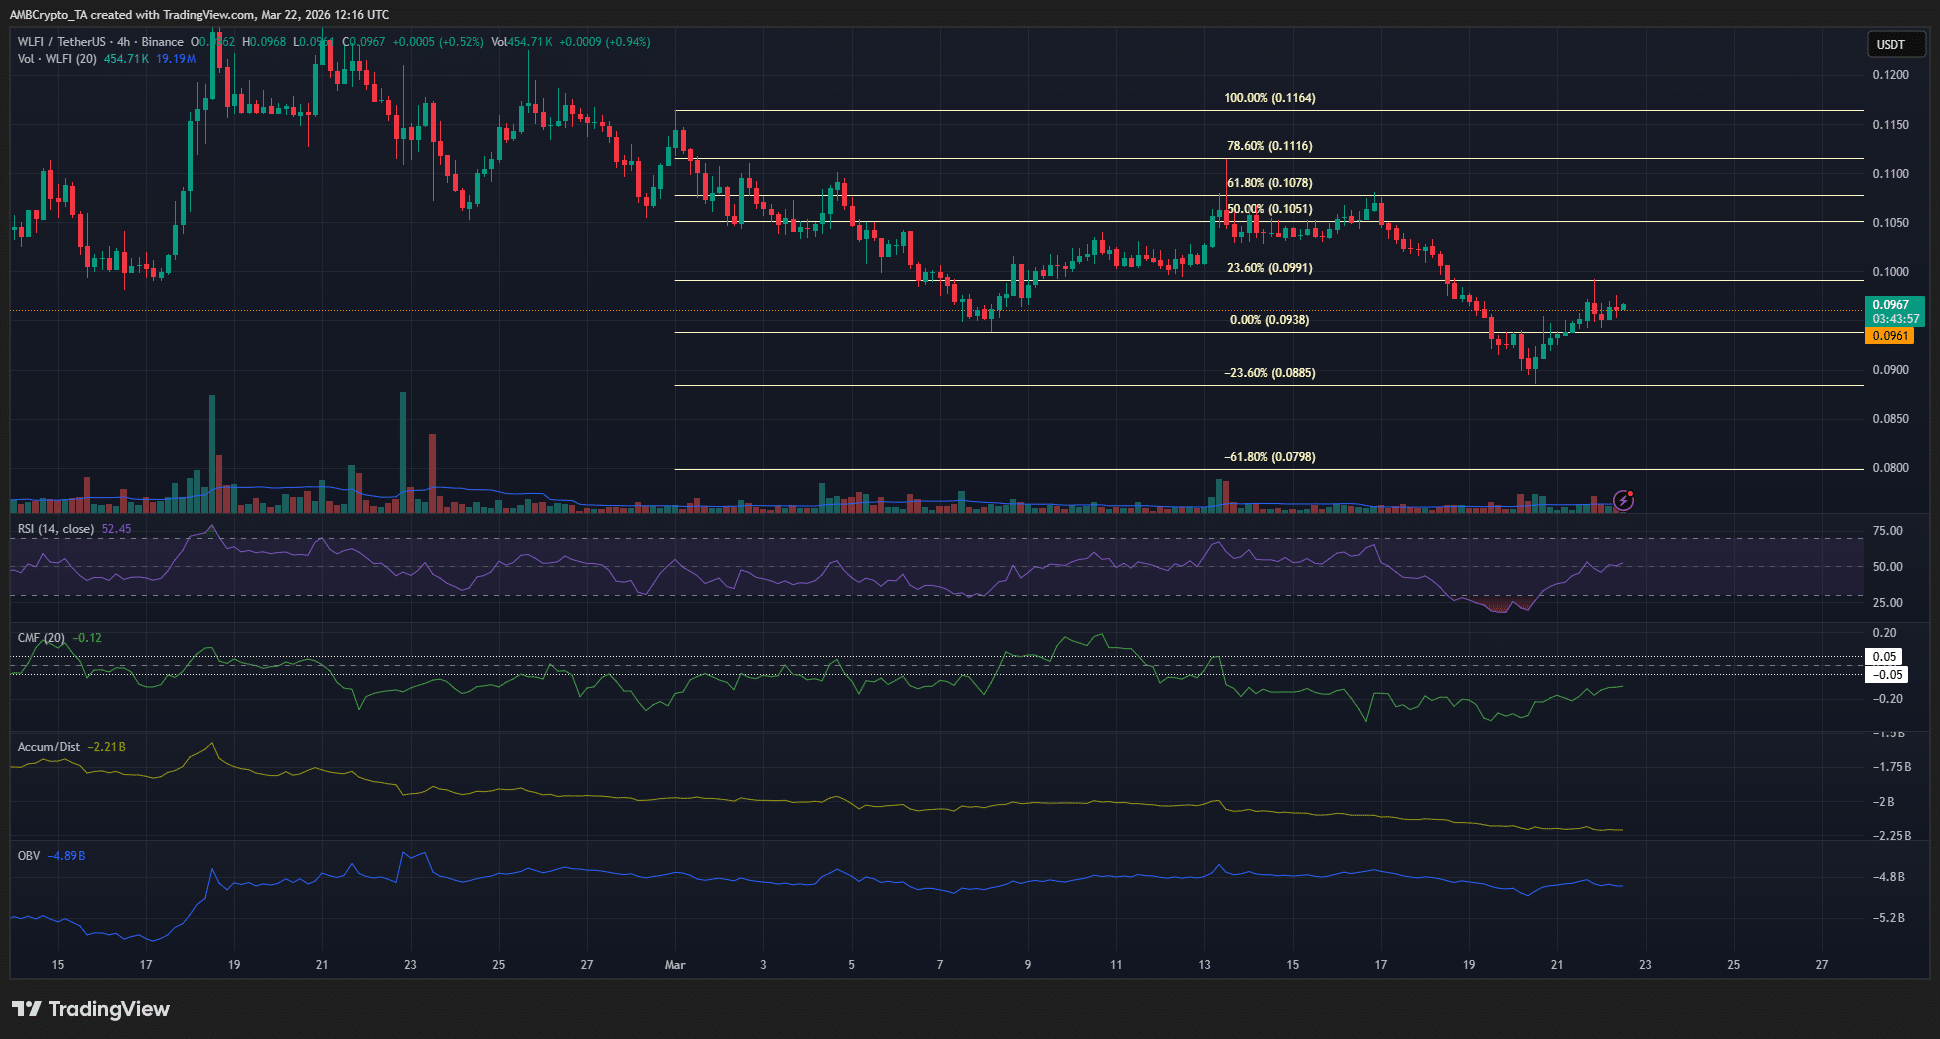1940x1039 pixels.
Task: Click the 0.00% (0.0938) Fibonacci label
Action: click(x=1269, y=320)
